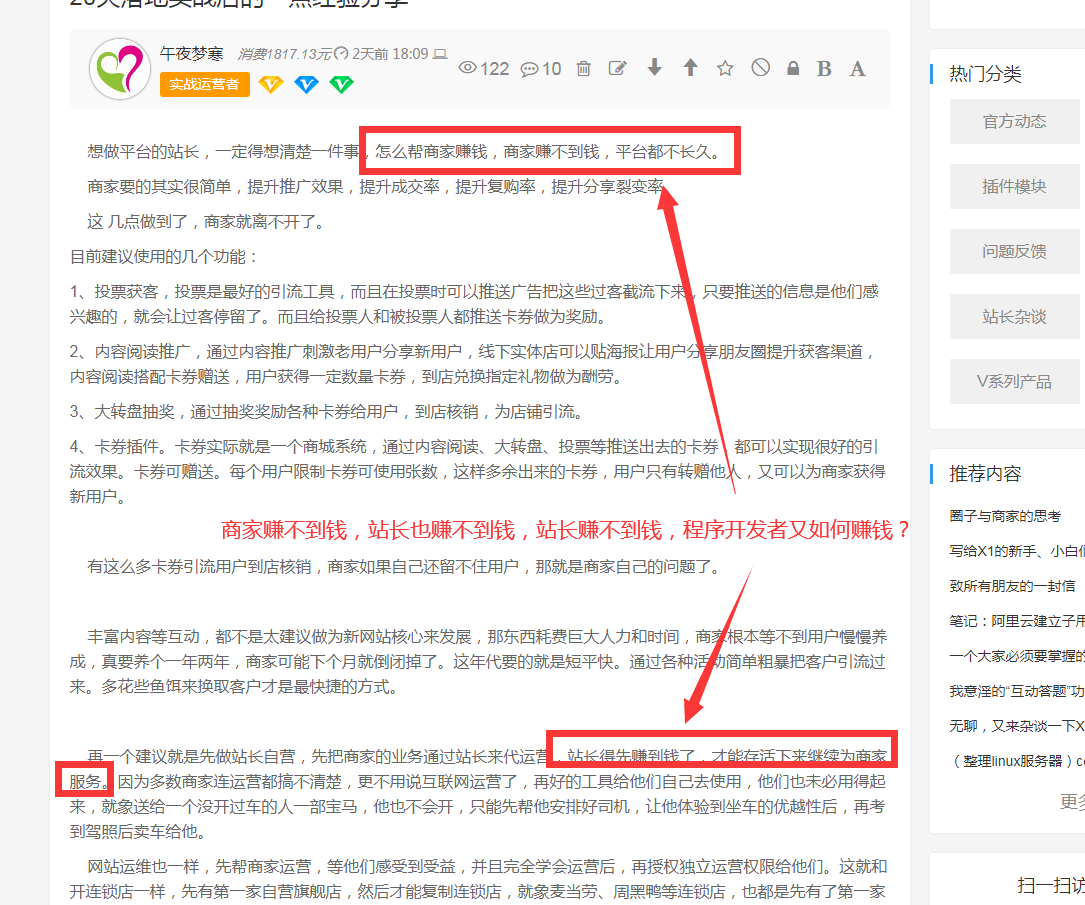Open author name 午夜梦寒 profile
The width and height of the screenshot is (1085, 905).
point(191,53)
